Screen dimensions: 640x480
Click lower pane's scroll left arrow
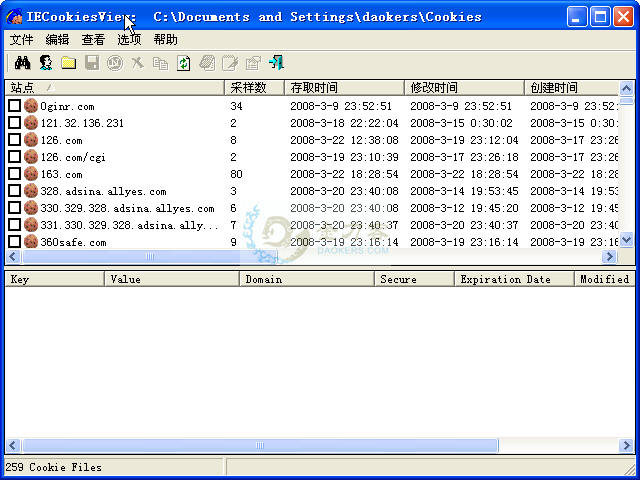[13, 445]
